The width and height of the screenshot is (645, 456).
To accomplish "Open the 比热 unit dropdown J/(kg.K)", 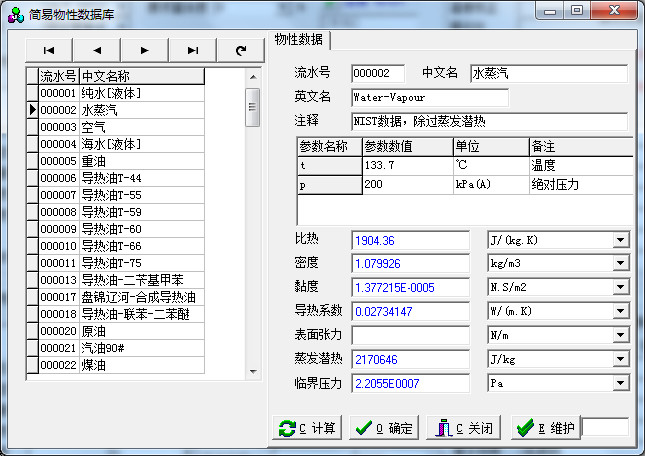I will 620,240.
